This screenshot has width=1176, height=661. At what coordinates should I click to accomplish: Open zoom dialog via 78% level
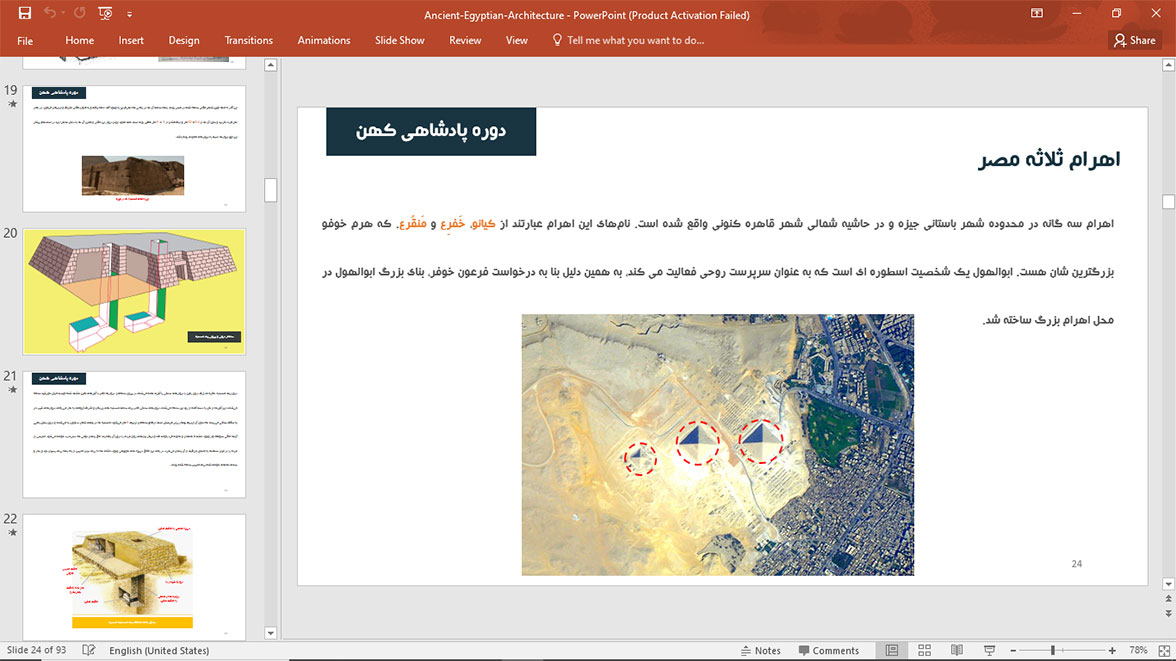click(x=1138, y=650)
